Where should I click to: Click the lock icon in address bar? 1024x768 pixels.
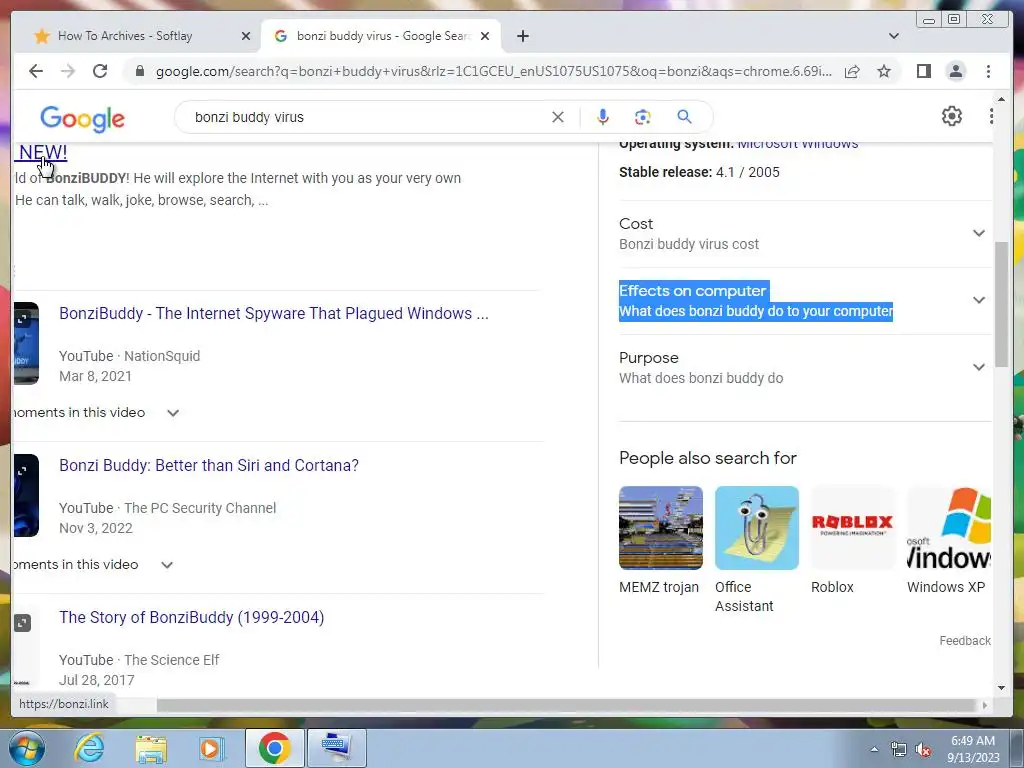click(x=139, y=71)
